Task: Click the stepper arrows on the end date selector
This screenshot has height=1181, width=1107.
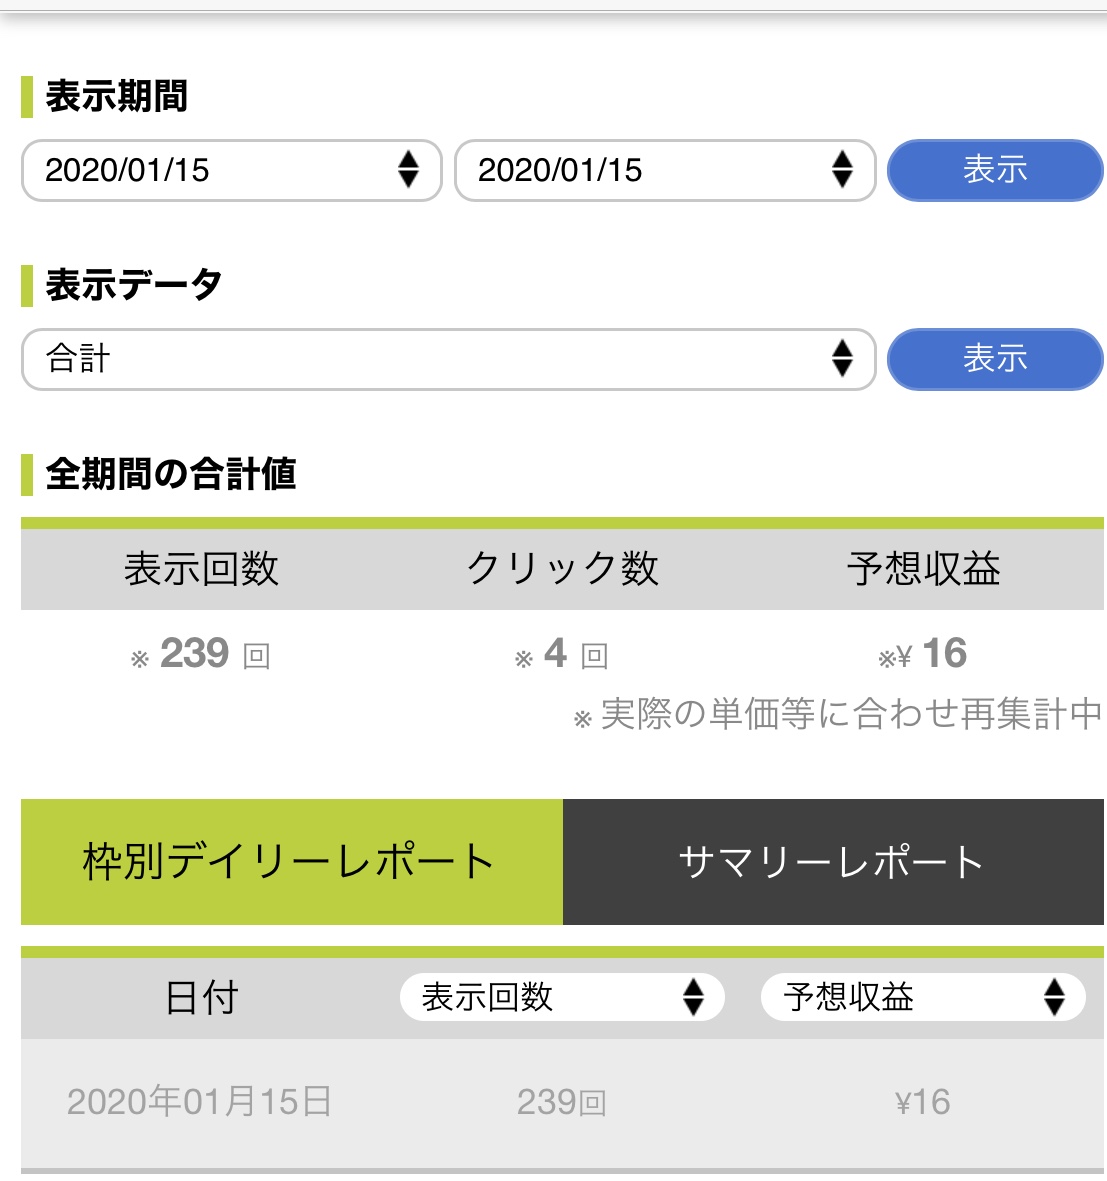Action: point(842,170)
